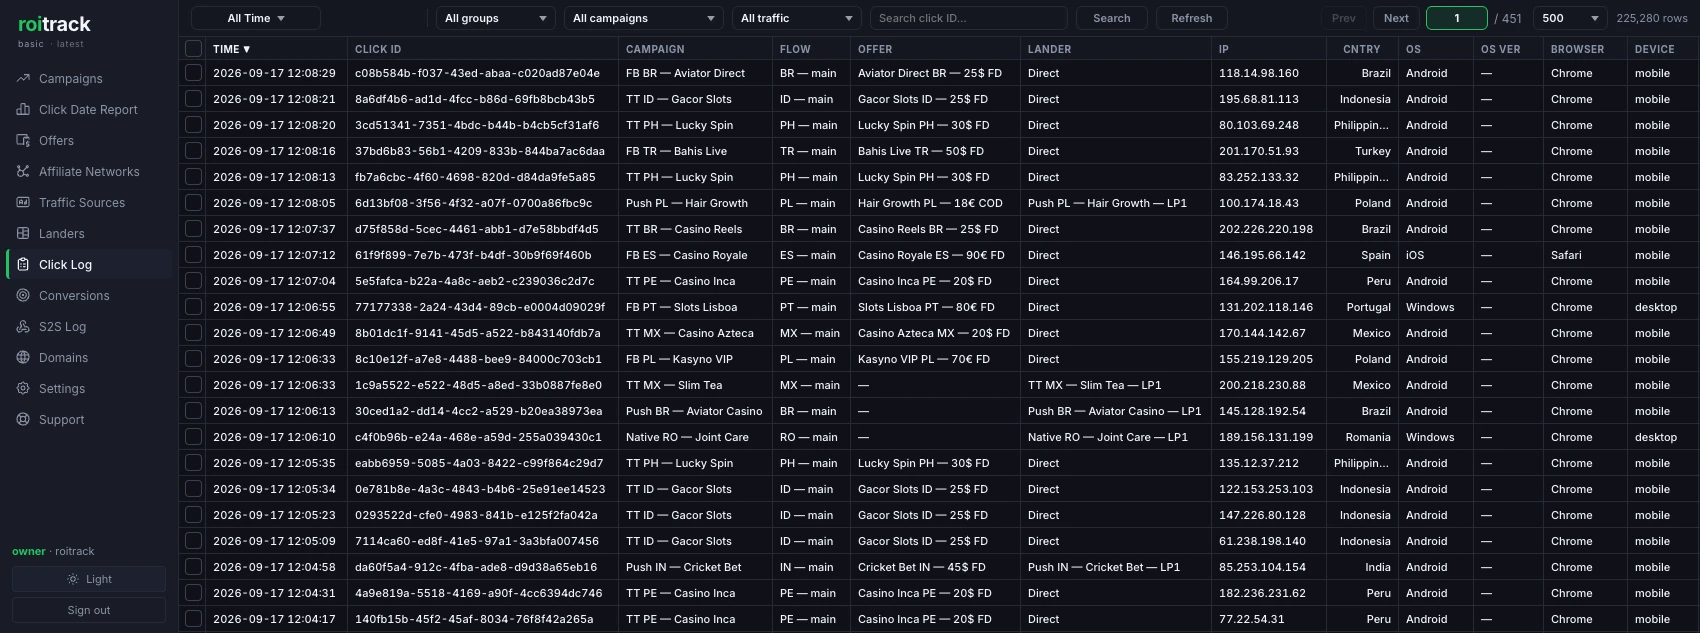Open the 500 rows-per-page dropdown

click(x=1571, y=18)
